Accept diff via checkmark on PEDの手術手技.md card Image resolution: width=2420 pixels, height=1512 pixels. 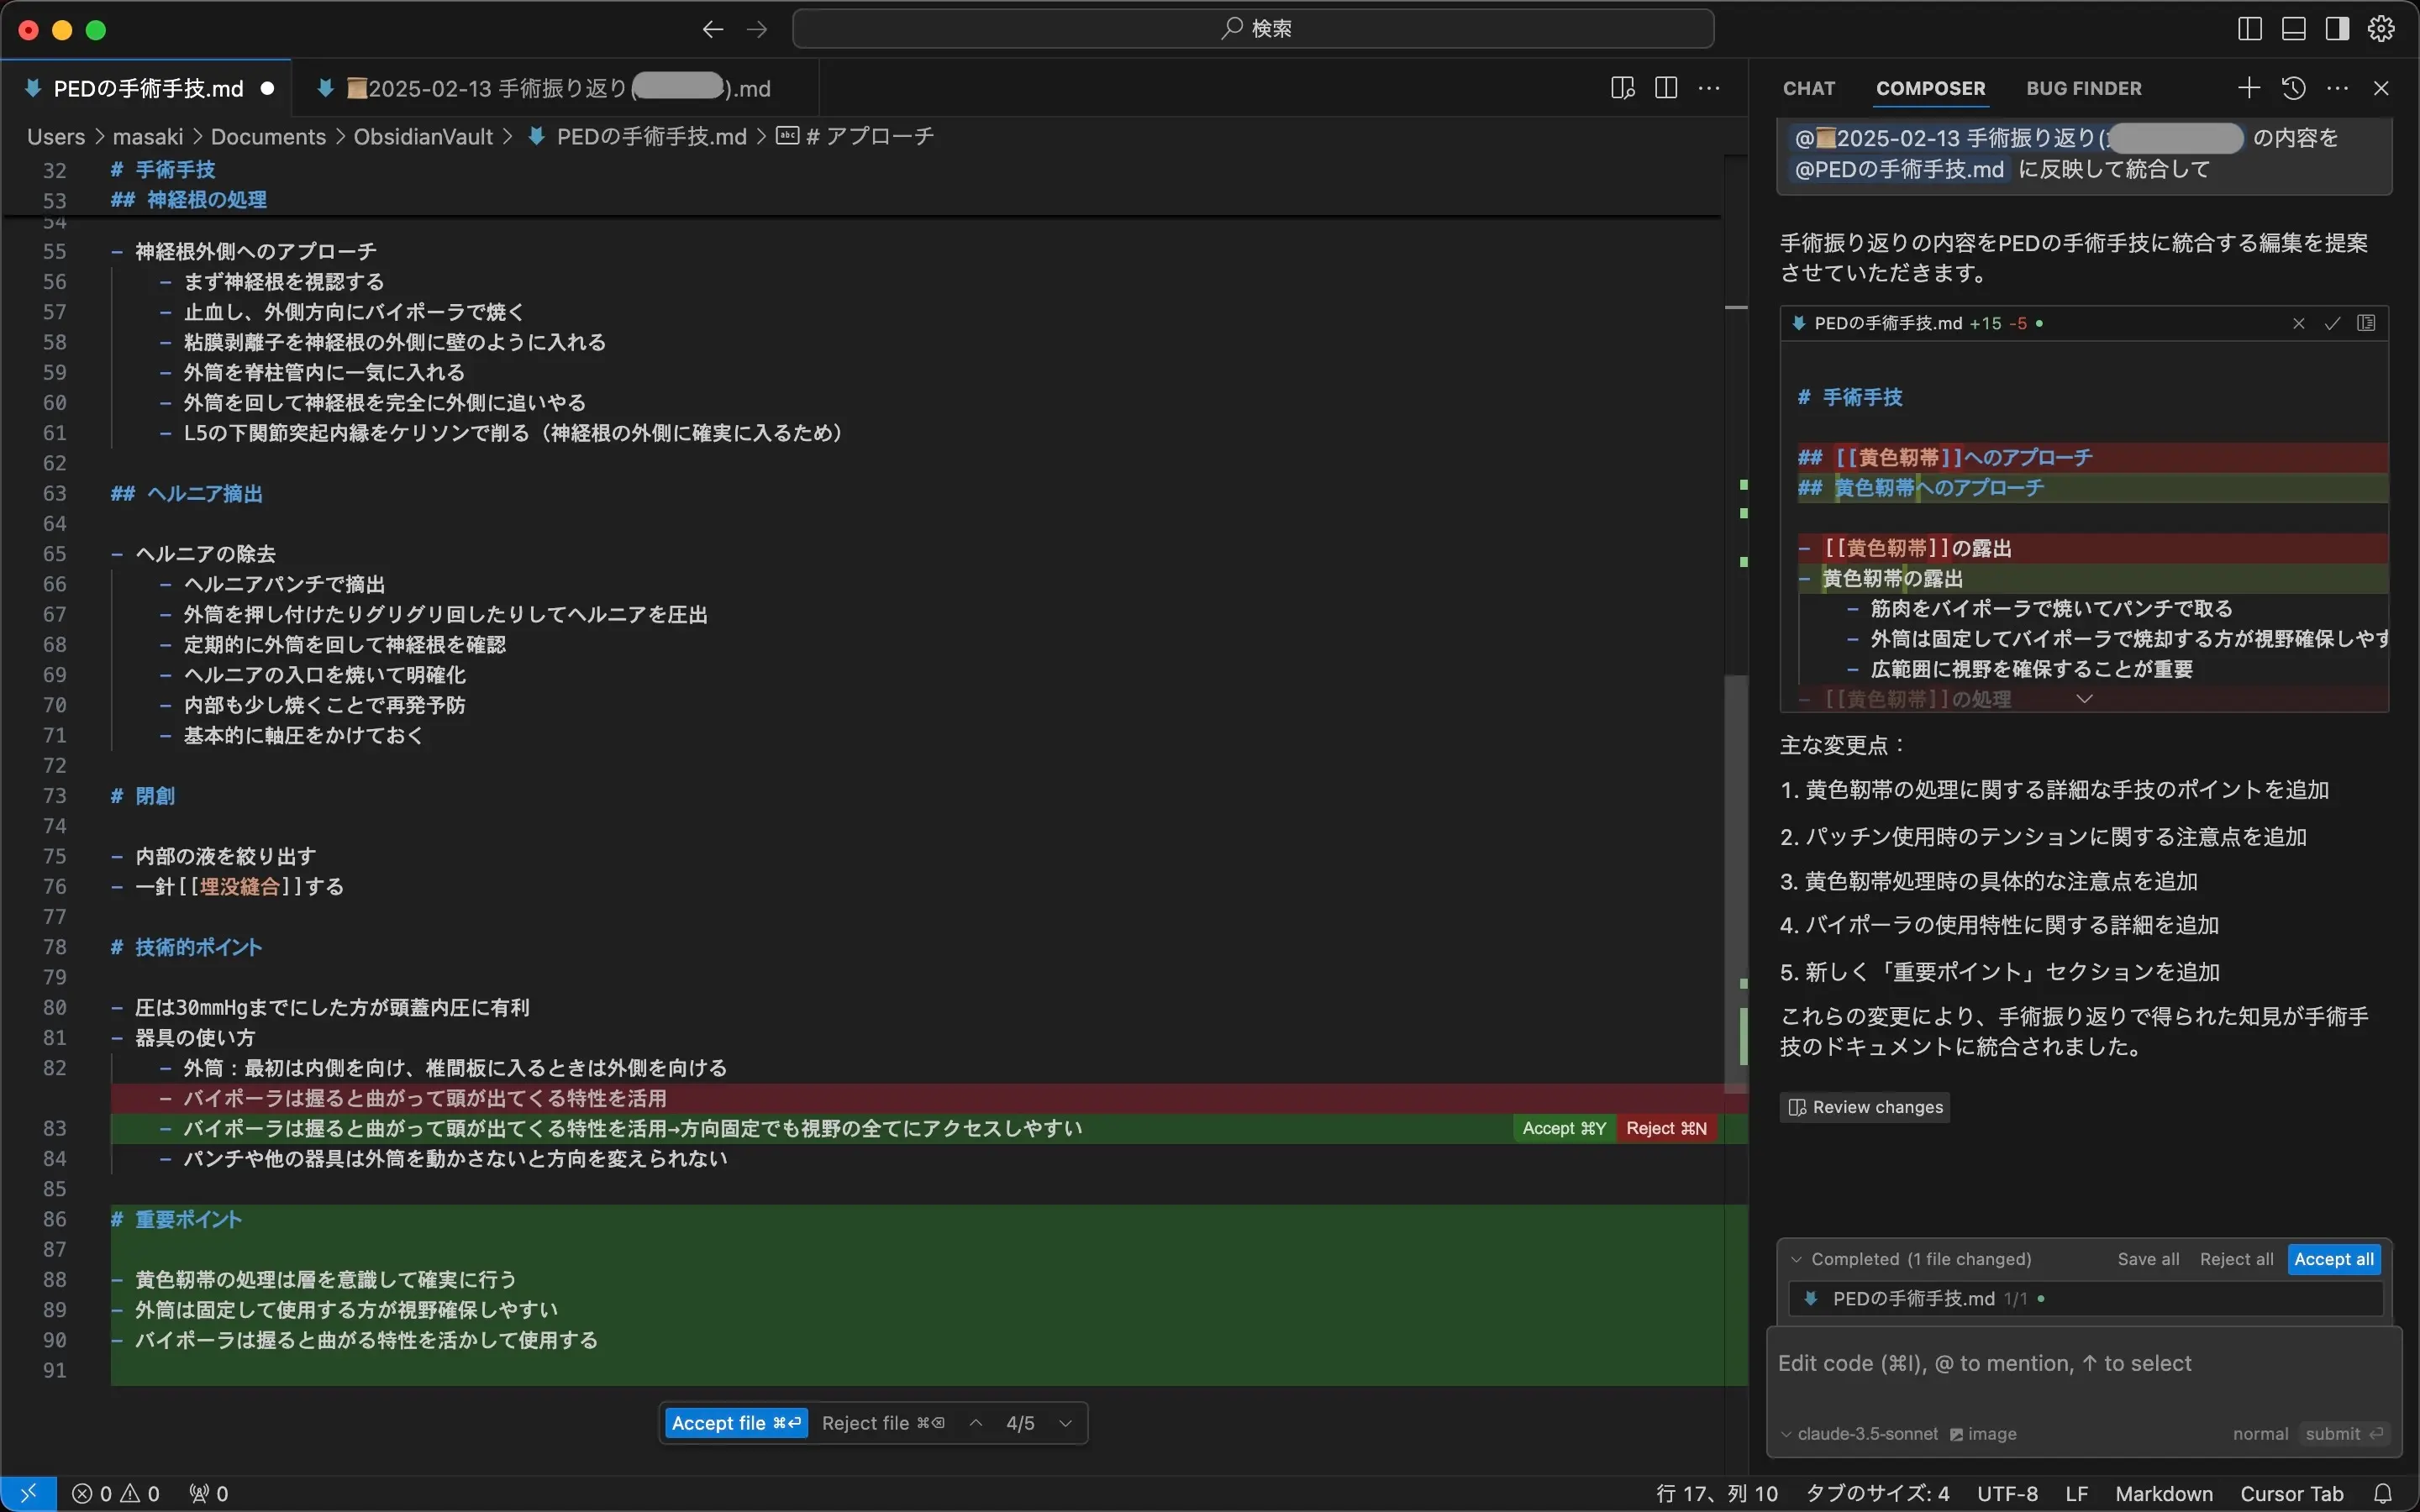point(2331,322)
